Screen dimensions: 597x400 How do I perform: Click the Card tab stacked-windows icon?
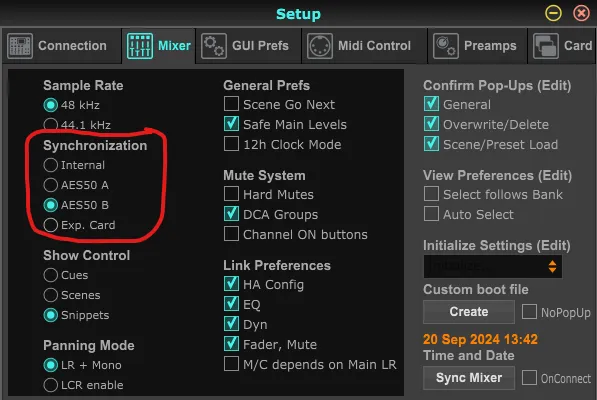546,46
